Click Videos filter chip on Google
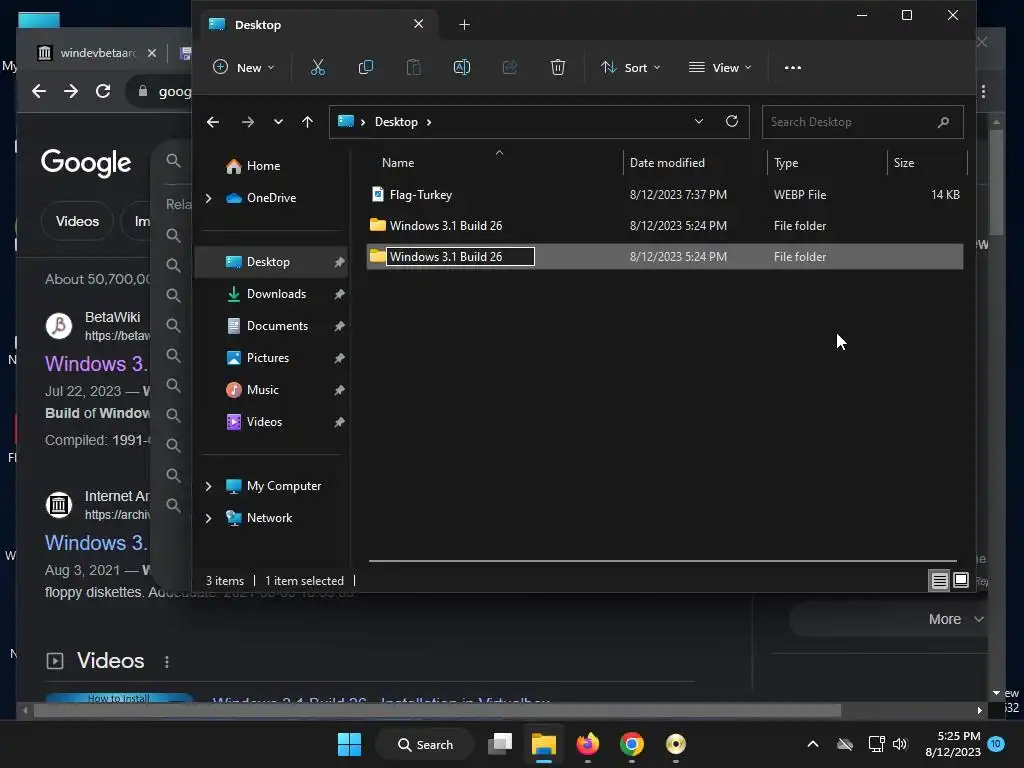Image resolution: width=1024 pixels, height=768 pixels. click(x=77, y=221)
